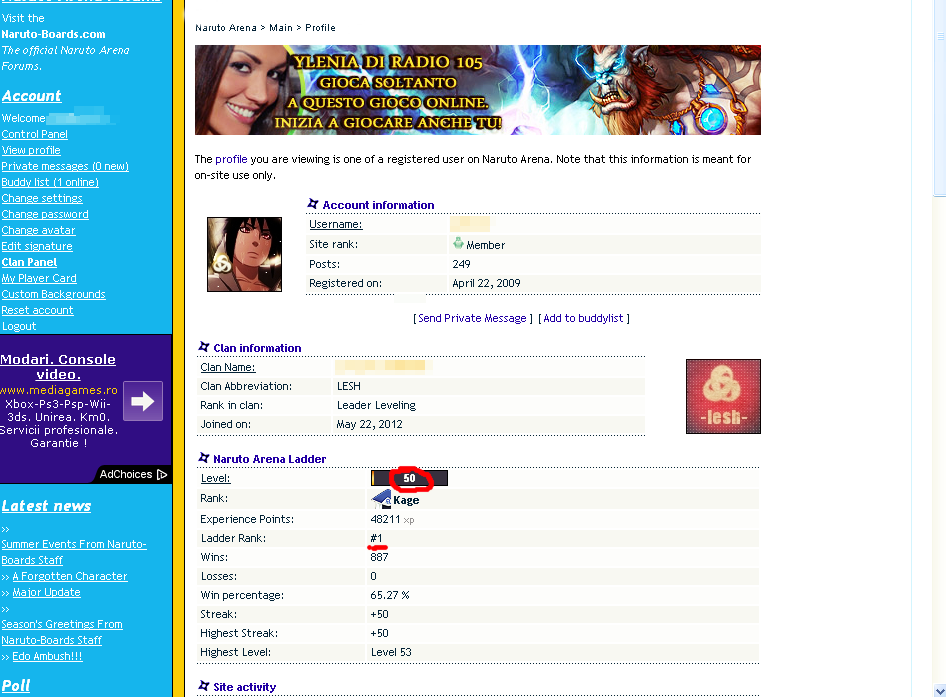Open the Poll section heading
The image size is (946, 697).
(16, 686)
